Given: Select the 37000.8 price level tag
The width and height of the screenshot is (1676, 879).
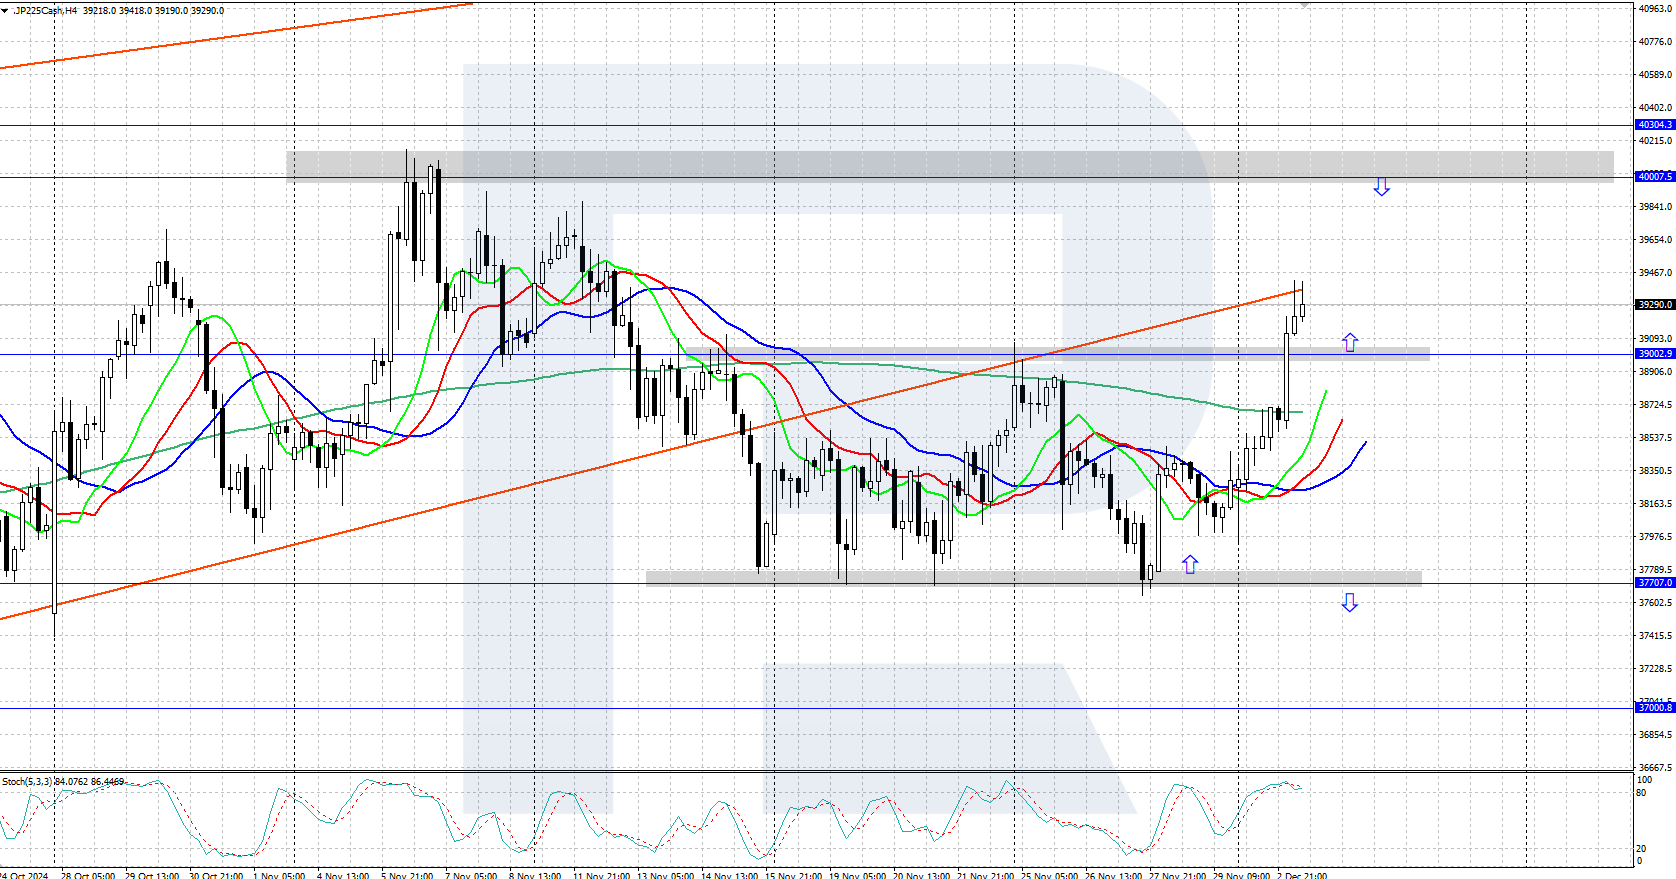Looking at the screenshot, I should (1654, 707).
